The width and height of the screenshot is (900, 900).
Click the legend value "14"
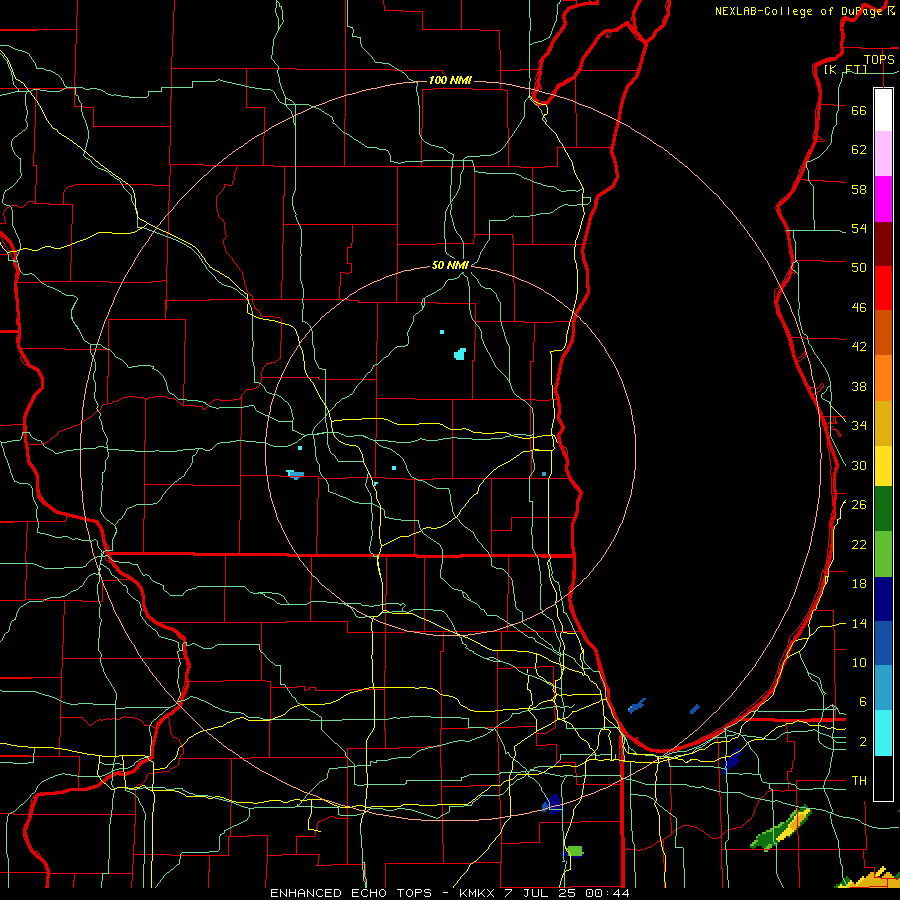[859, 623]
